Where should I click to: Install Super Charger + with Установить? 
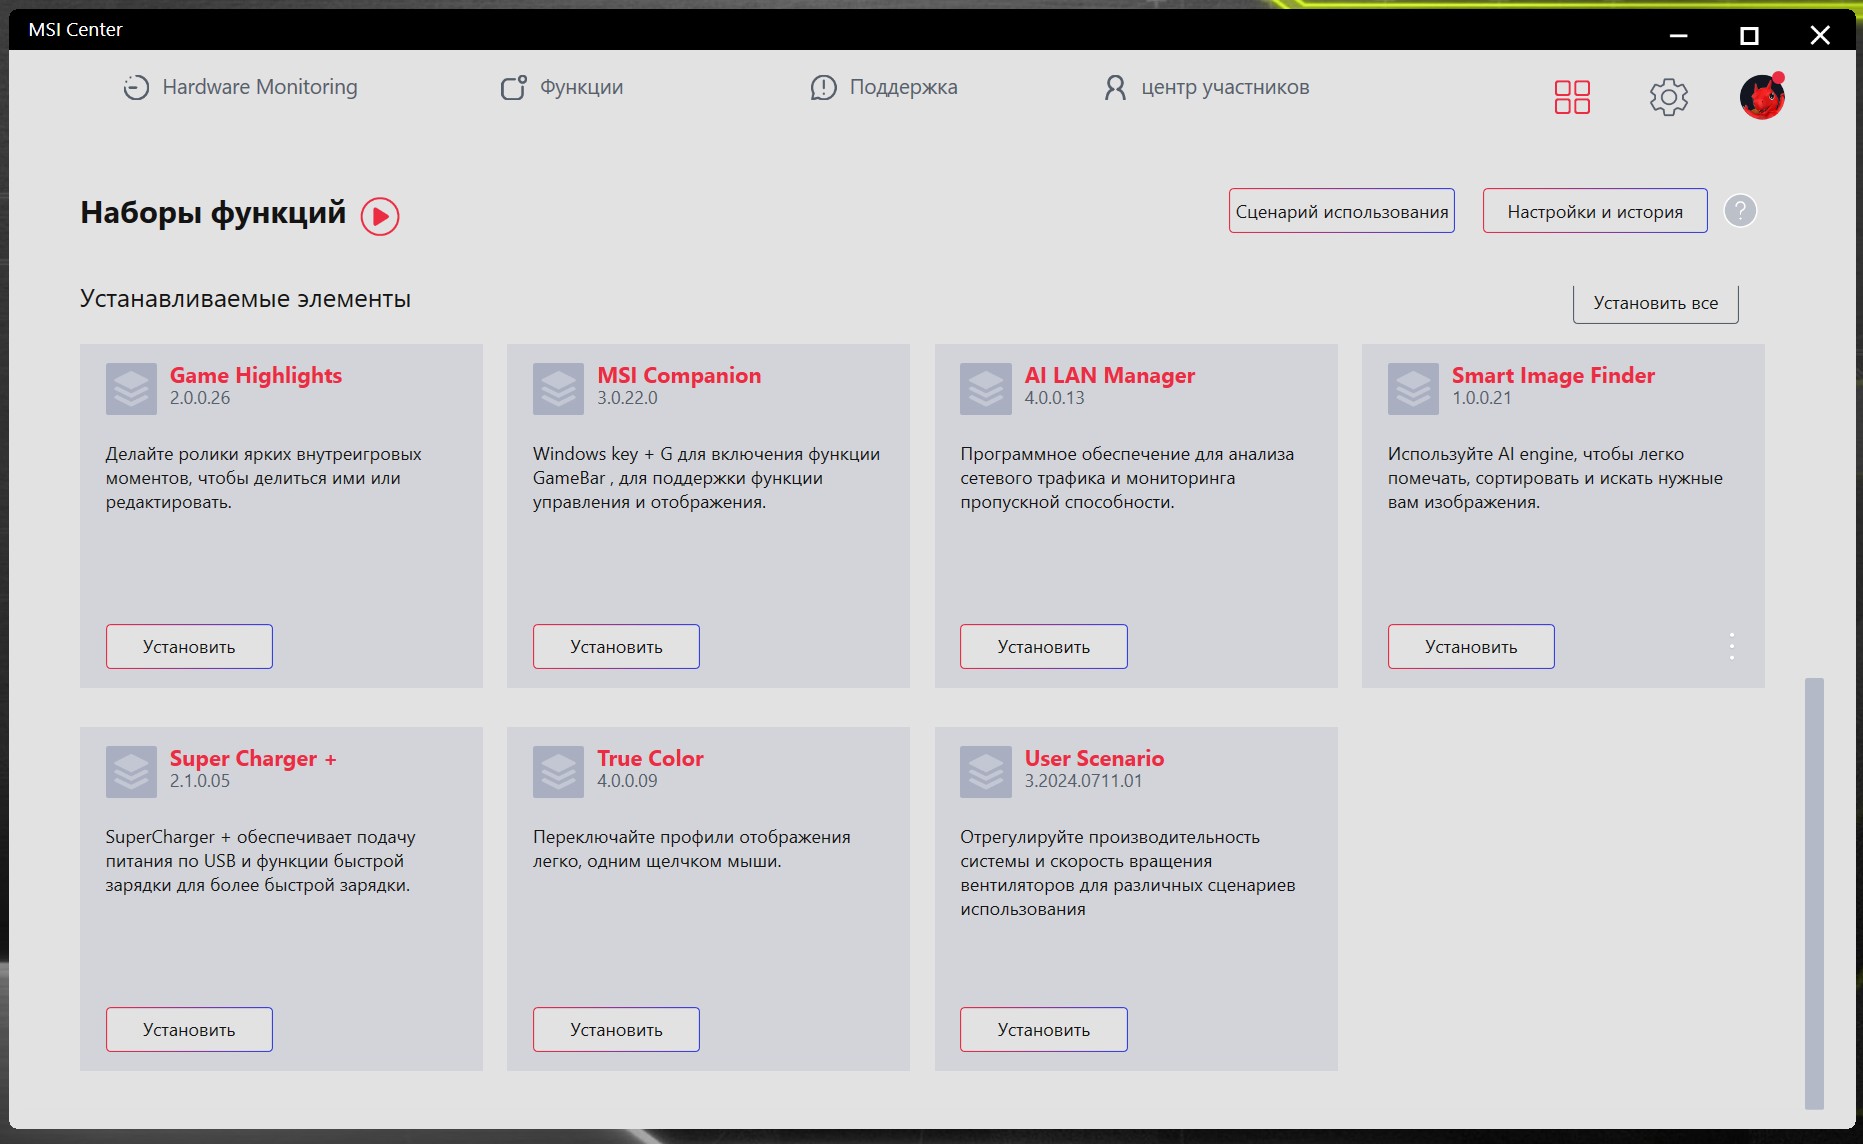(189, 1030)
